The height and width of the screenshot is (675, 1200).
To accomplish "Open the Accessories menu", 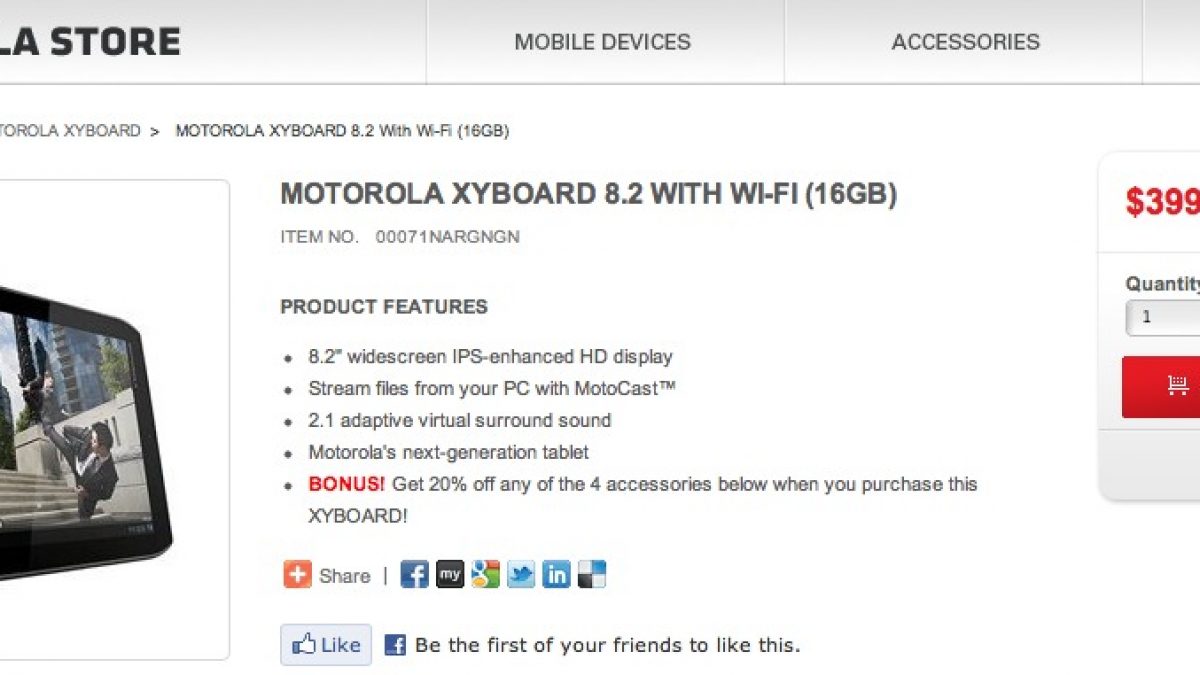I will [965, 42].
